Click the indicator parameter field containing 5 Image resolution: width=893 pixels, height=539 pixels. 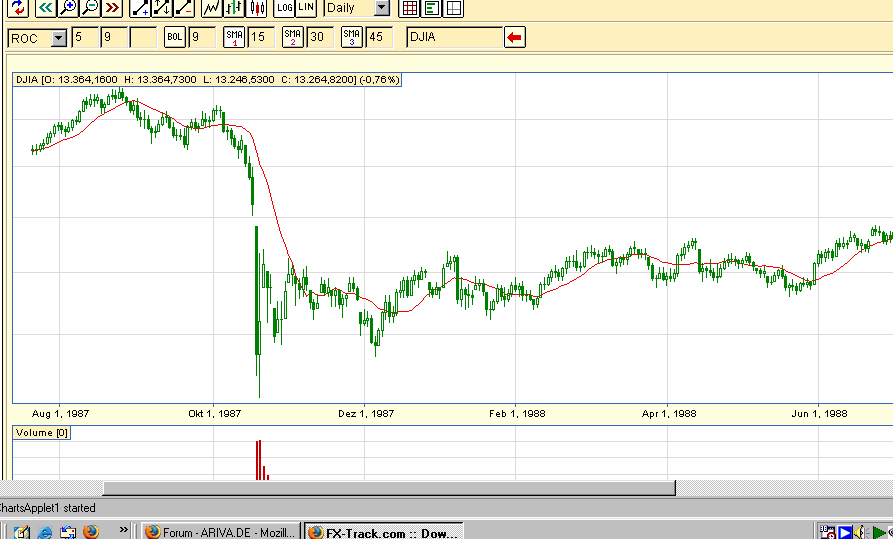[85, 38]
